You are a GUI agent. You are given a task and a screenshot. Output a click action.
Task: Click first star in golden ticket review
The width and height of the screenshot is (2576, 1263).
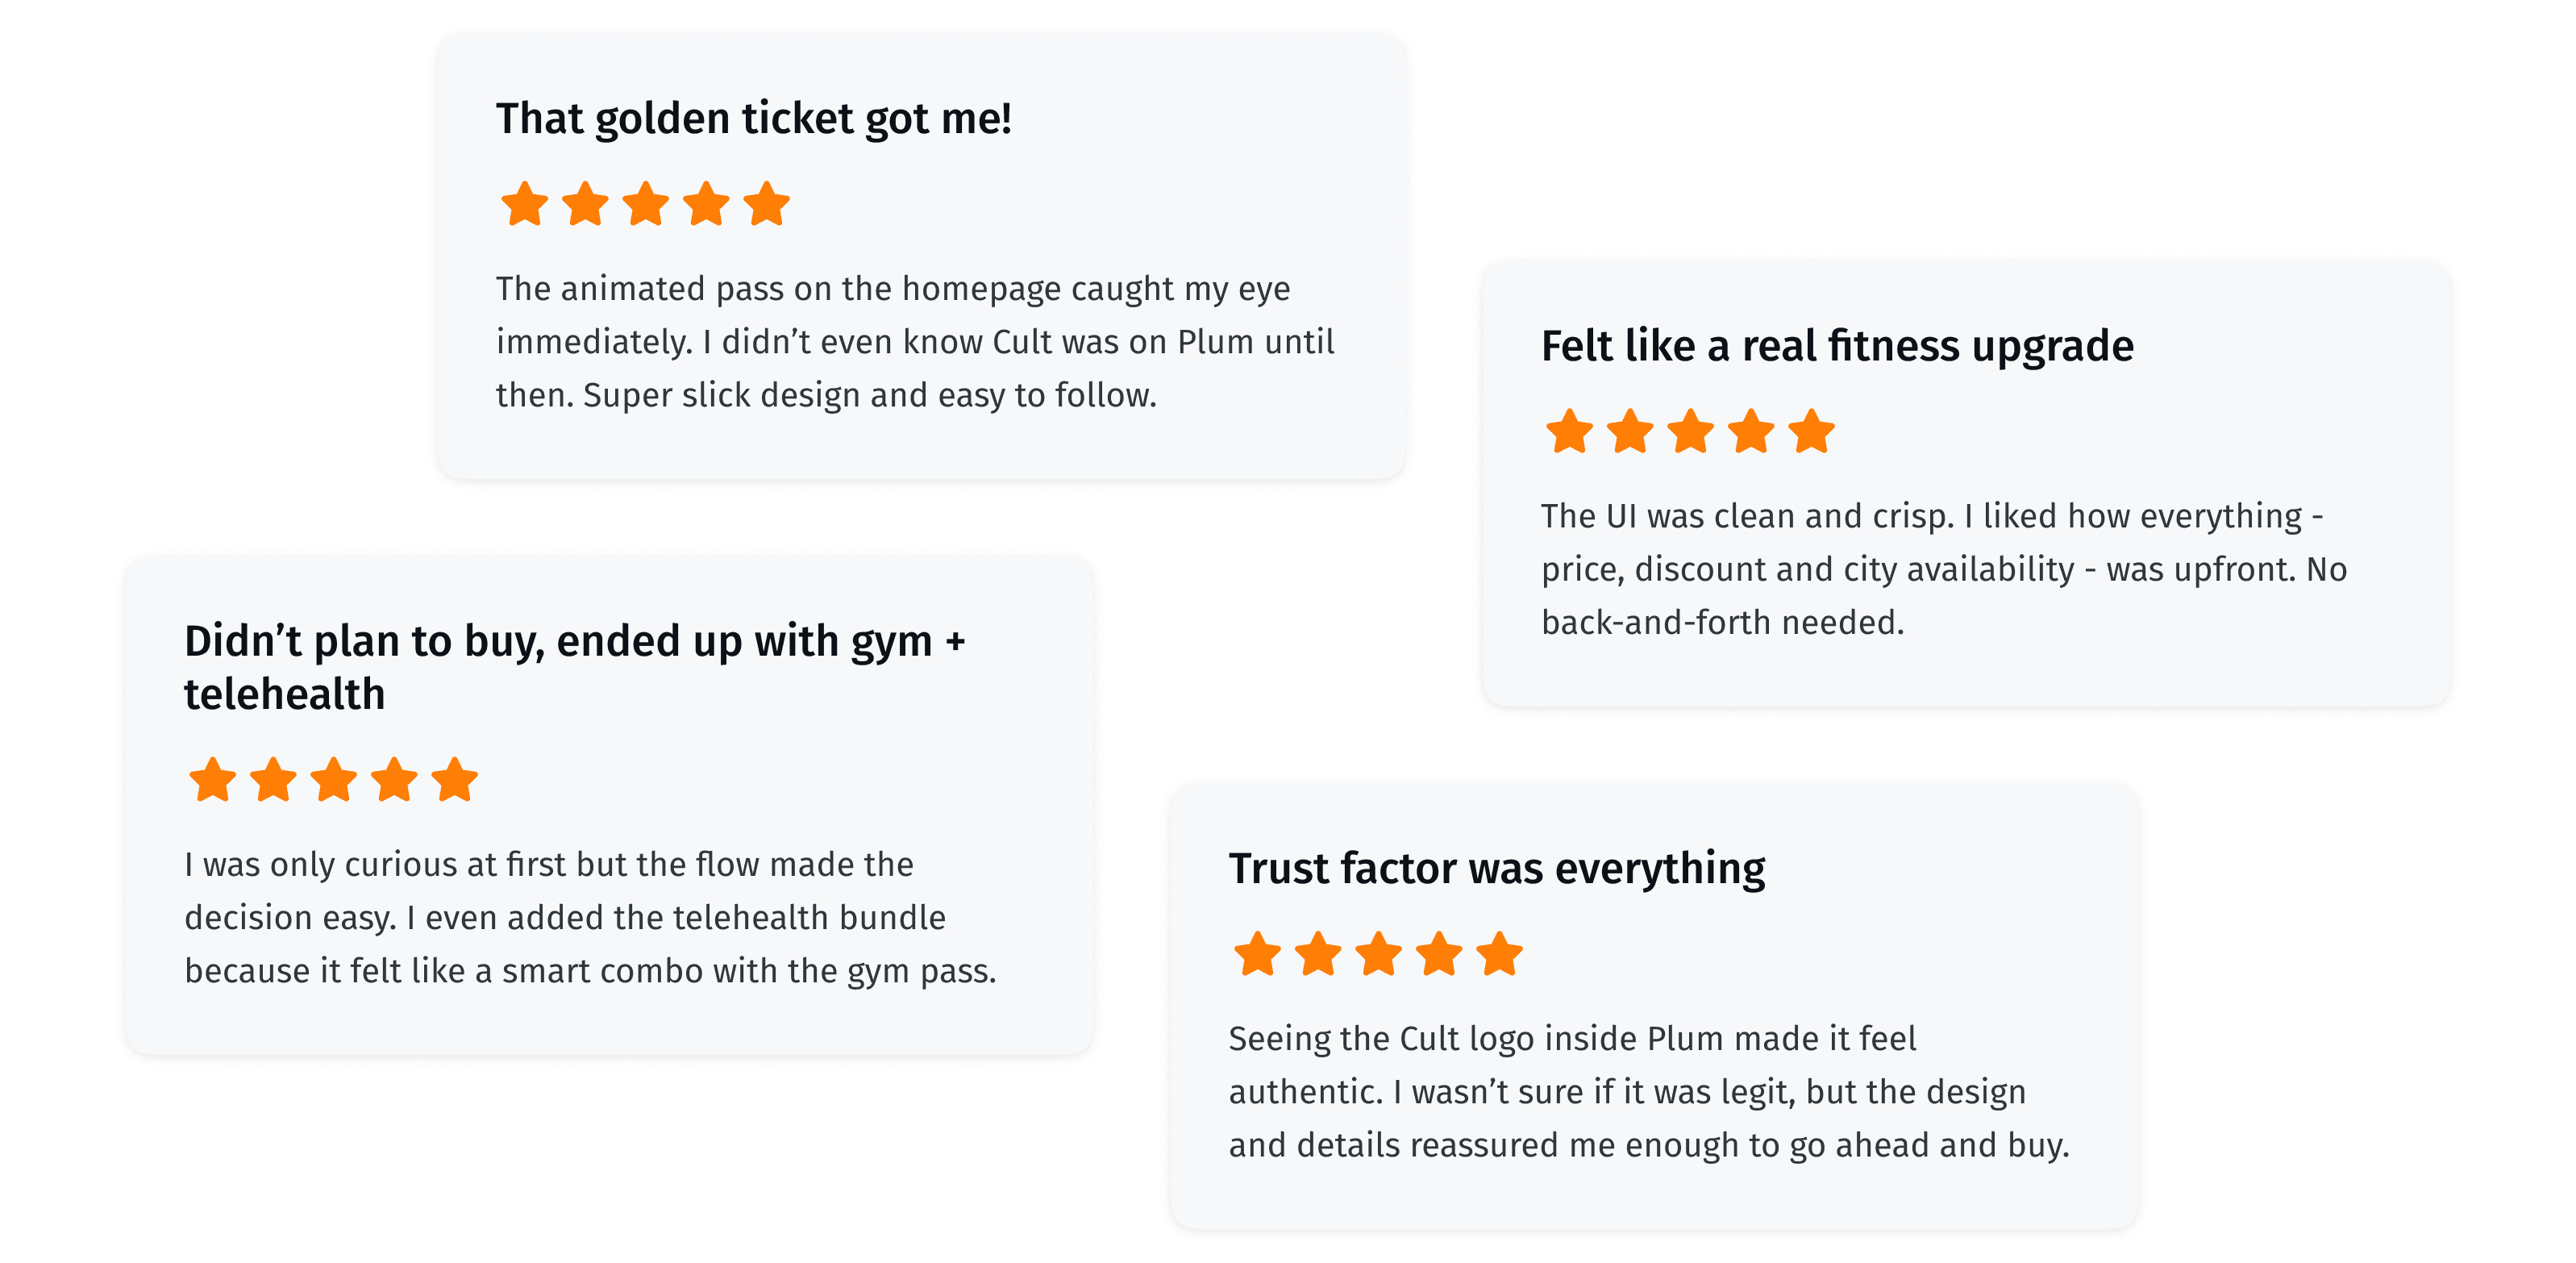tap(524, 204)
